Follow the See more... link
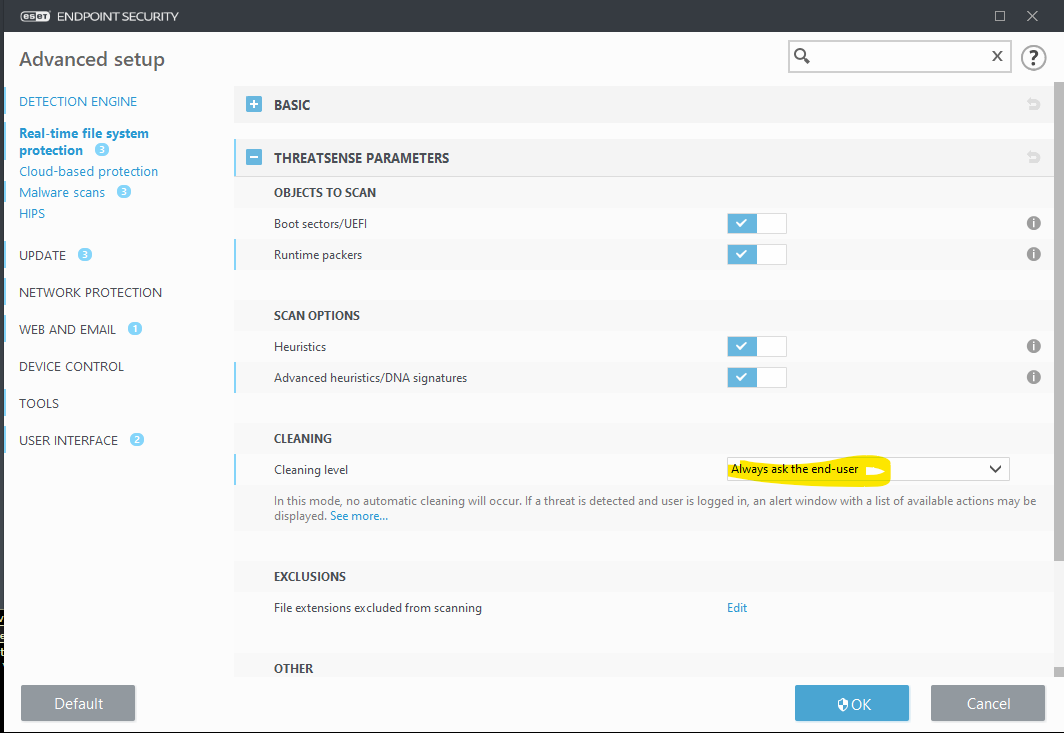This screenshot has height=733, width=1064. [x=359, y=516]
